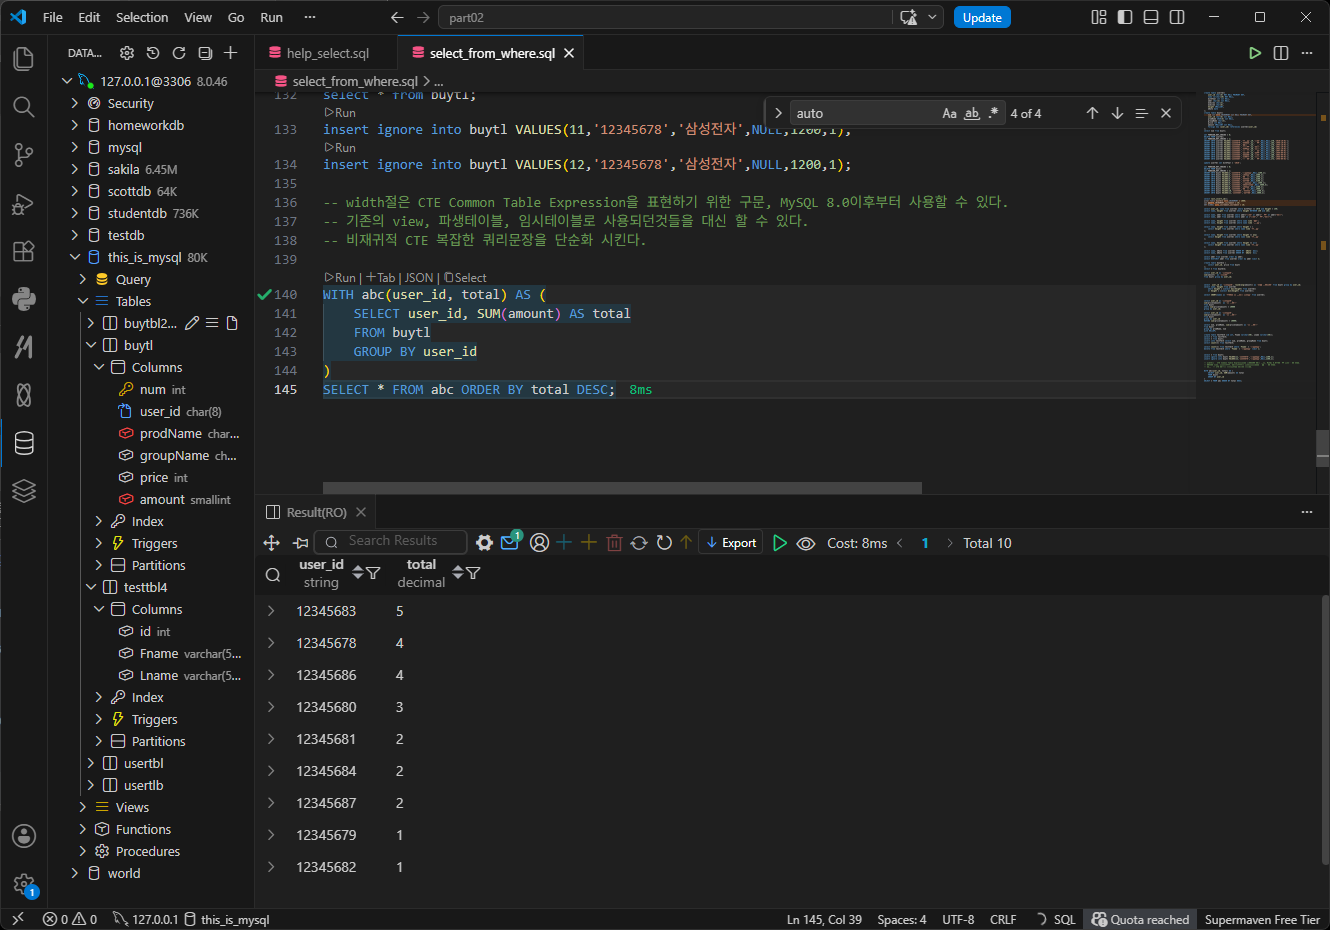
Task: Go to next find match arrow
Action: (x=1117, y=113)
